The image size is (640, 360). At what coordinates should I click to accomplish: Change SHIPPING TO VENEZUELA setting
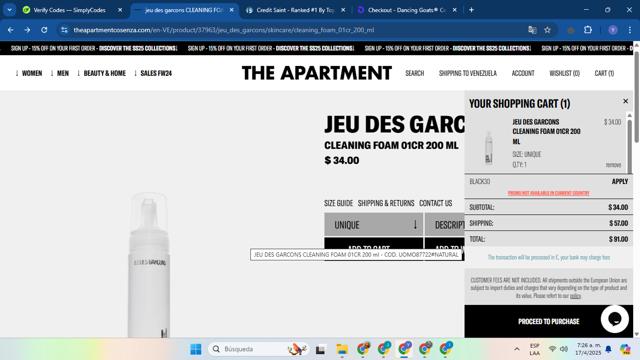coord(468,73)
